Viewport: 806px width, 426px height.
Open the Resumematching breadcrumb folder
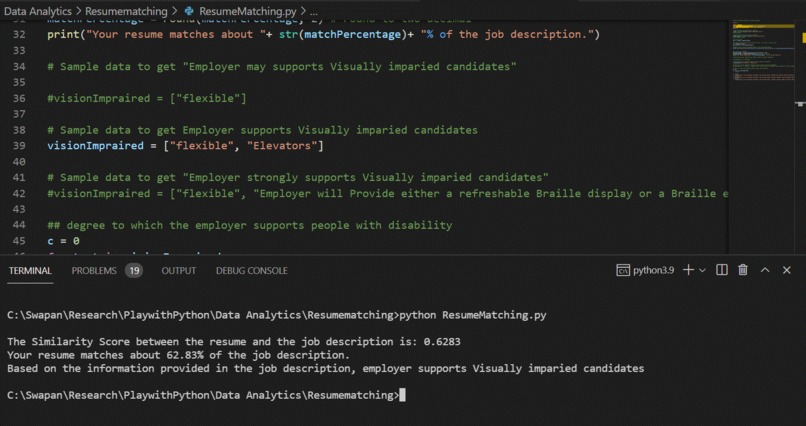[126, 11]
